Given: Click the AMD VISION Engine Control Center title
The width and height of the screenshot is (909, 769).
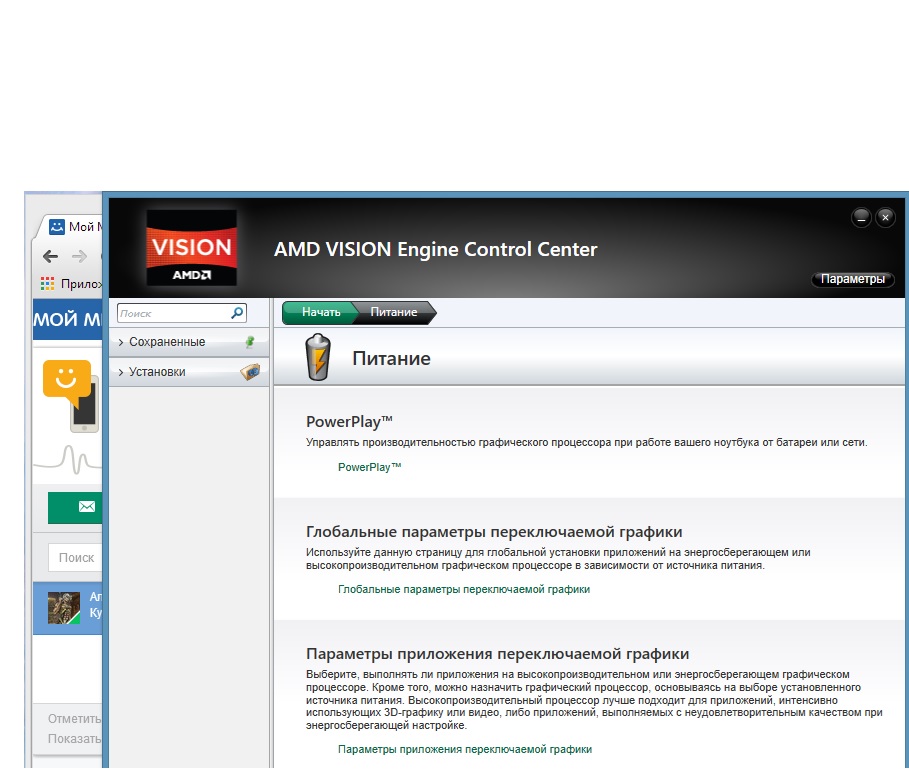Looking at the screenshot, I should (x=435, y=249).
